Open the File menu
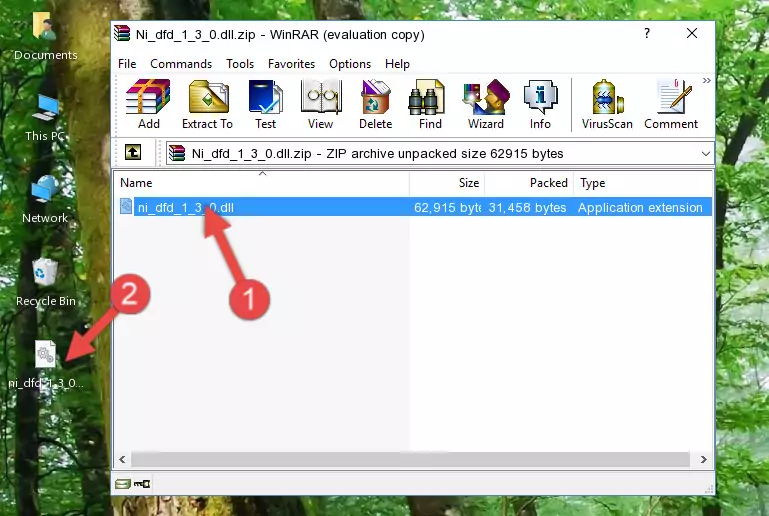 pyautogui.click(x=127, y=64)
